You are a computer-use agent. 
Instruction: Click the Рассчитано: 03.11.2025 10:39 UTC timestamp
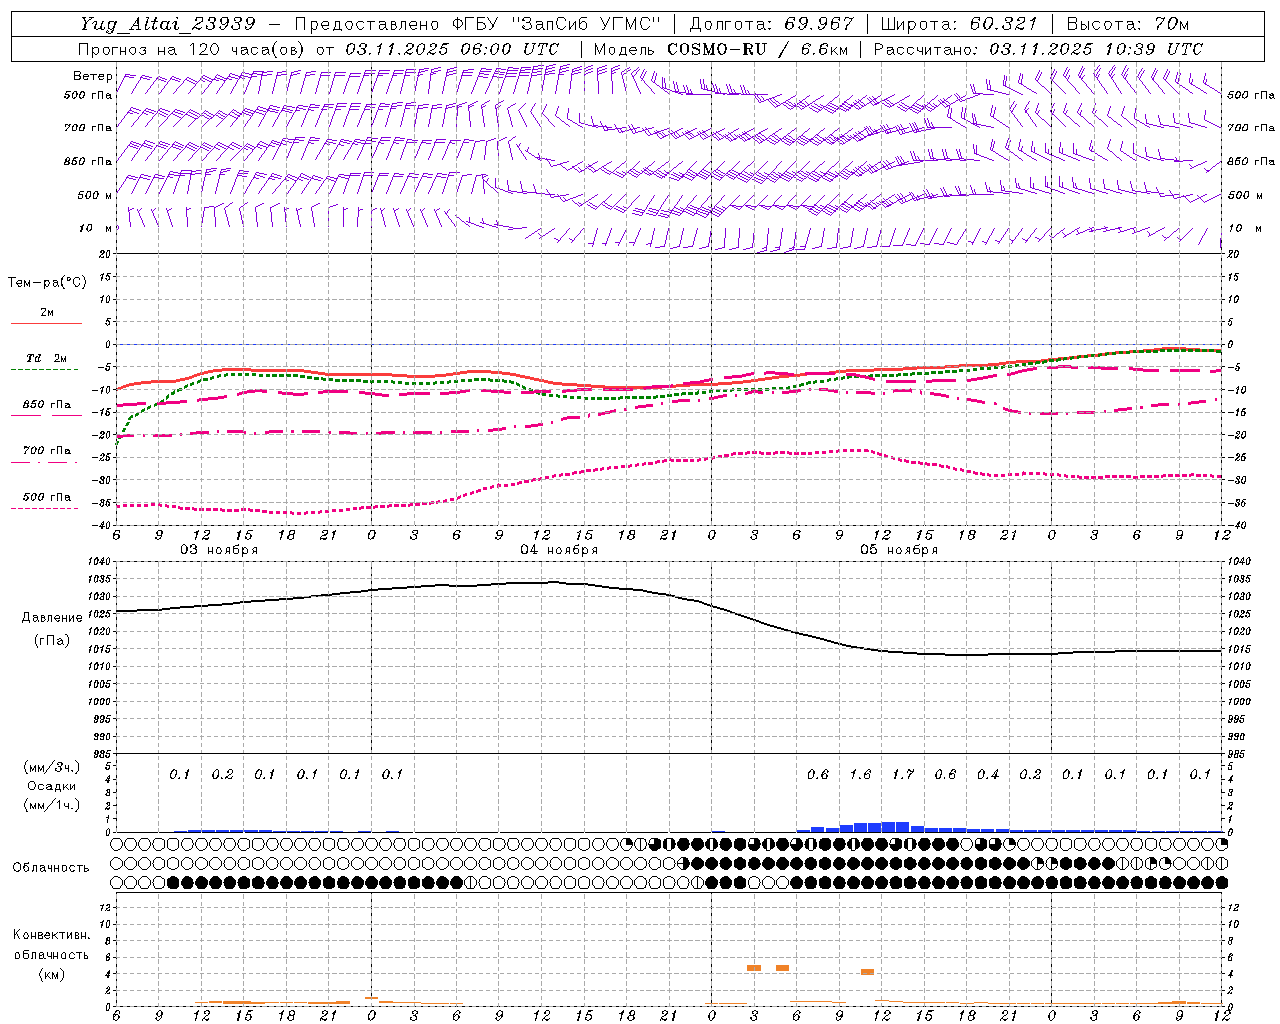[1038, 49]
